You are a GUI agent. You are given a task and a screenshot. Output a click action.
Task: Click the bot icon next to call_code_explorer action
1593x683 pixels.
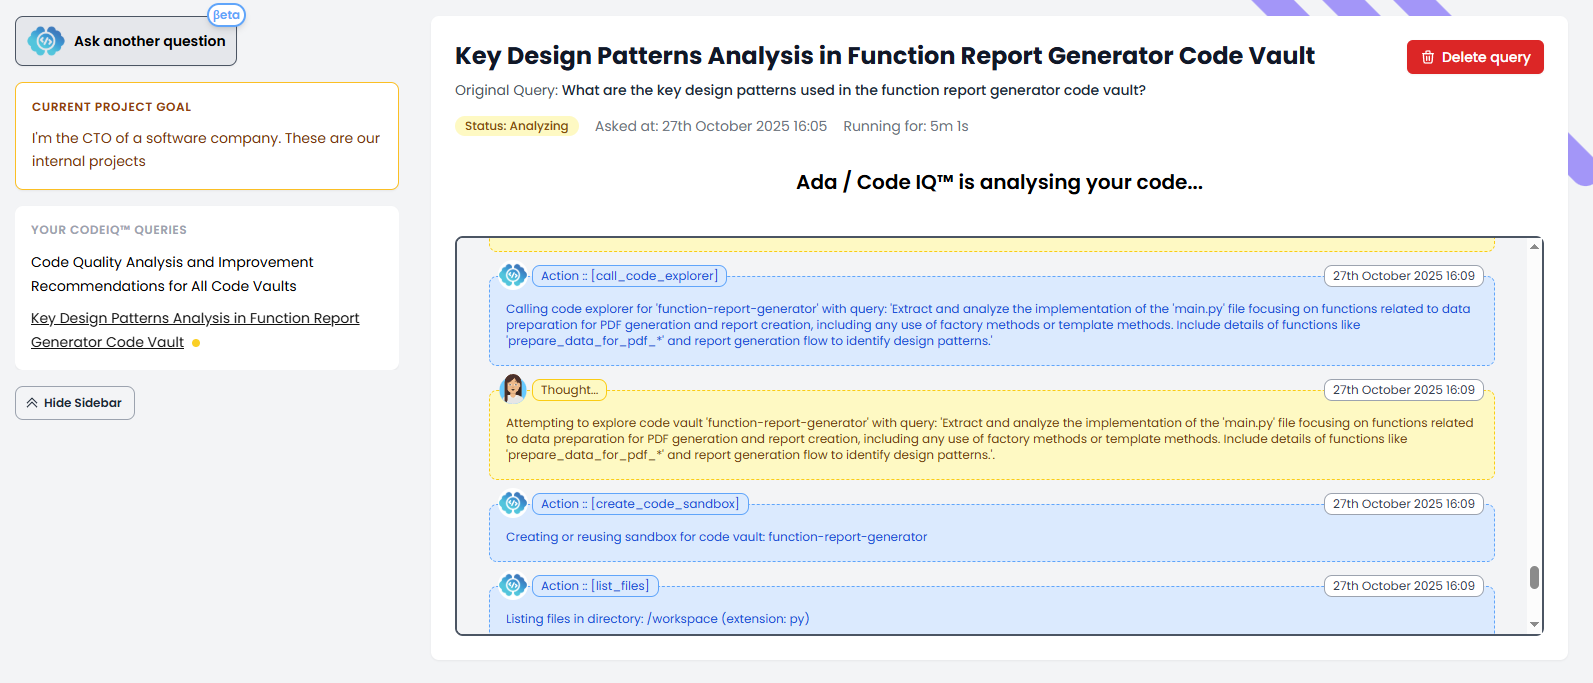(513, 275)
